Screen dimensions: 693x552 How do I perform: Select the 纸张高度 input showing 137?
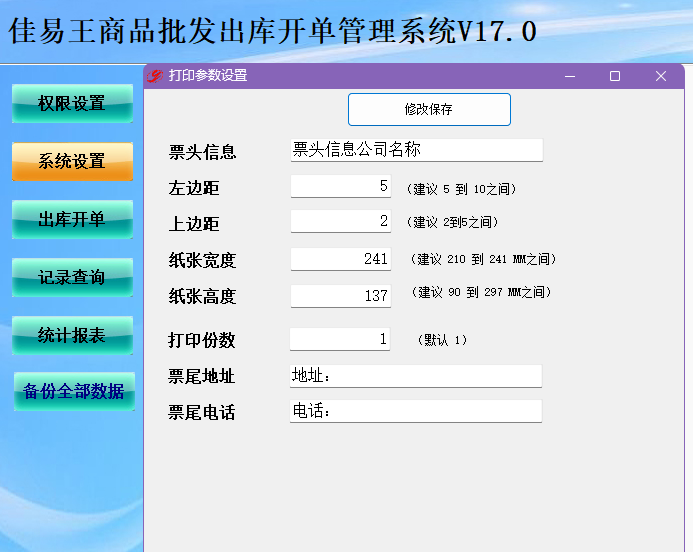click(340, 296)
